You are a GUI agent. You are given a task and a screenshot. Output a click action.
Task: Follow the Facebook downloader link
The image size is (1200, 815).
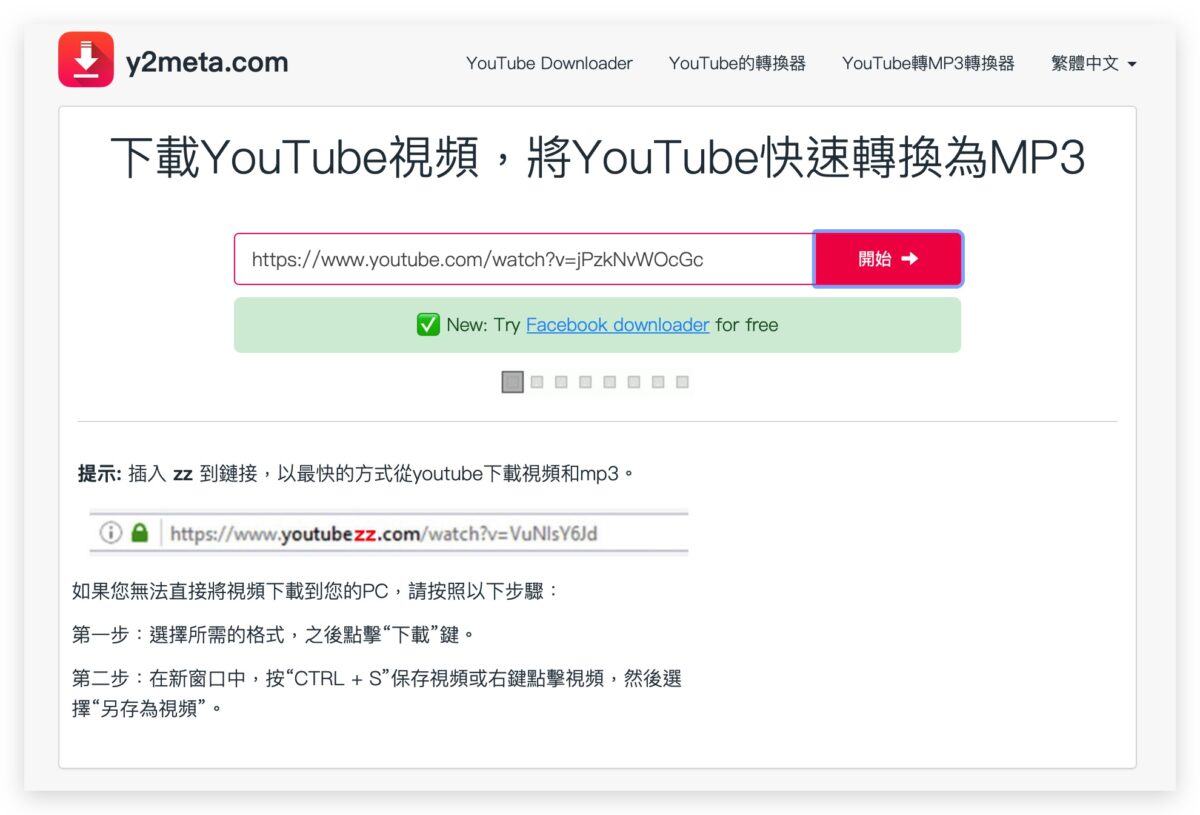pyautogui.click(x=617, y=325)
